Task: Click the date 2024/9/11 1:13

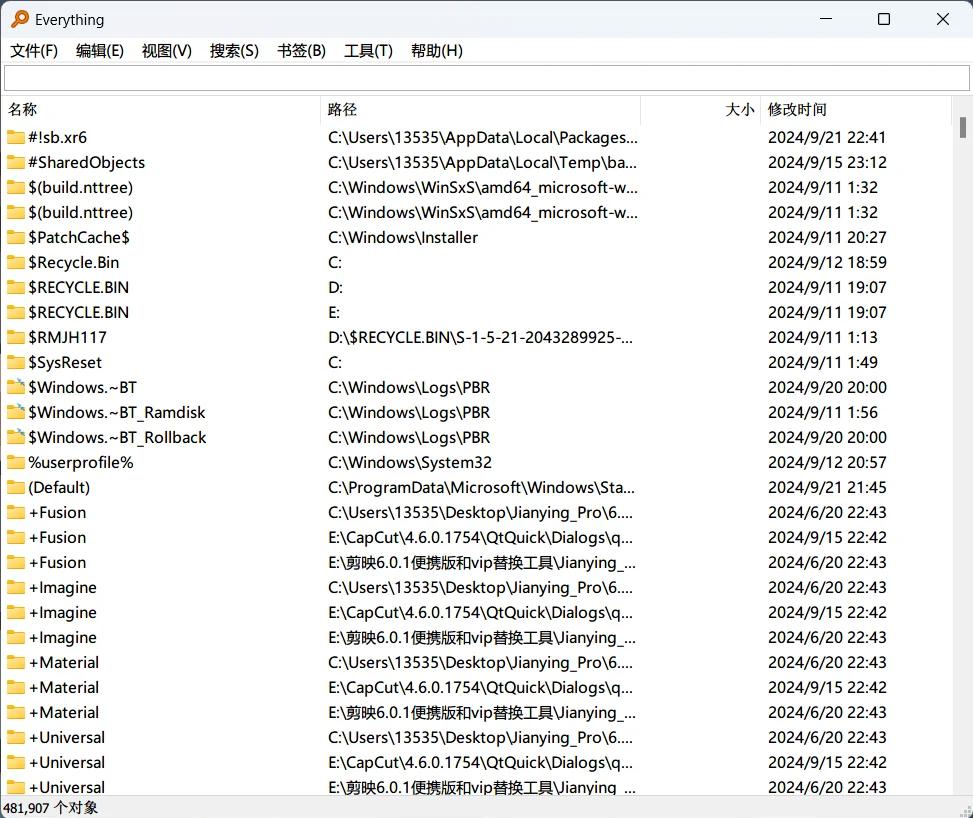Action: [x=823, y=338]
